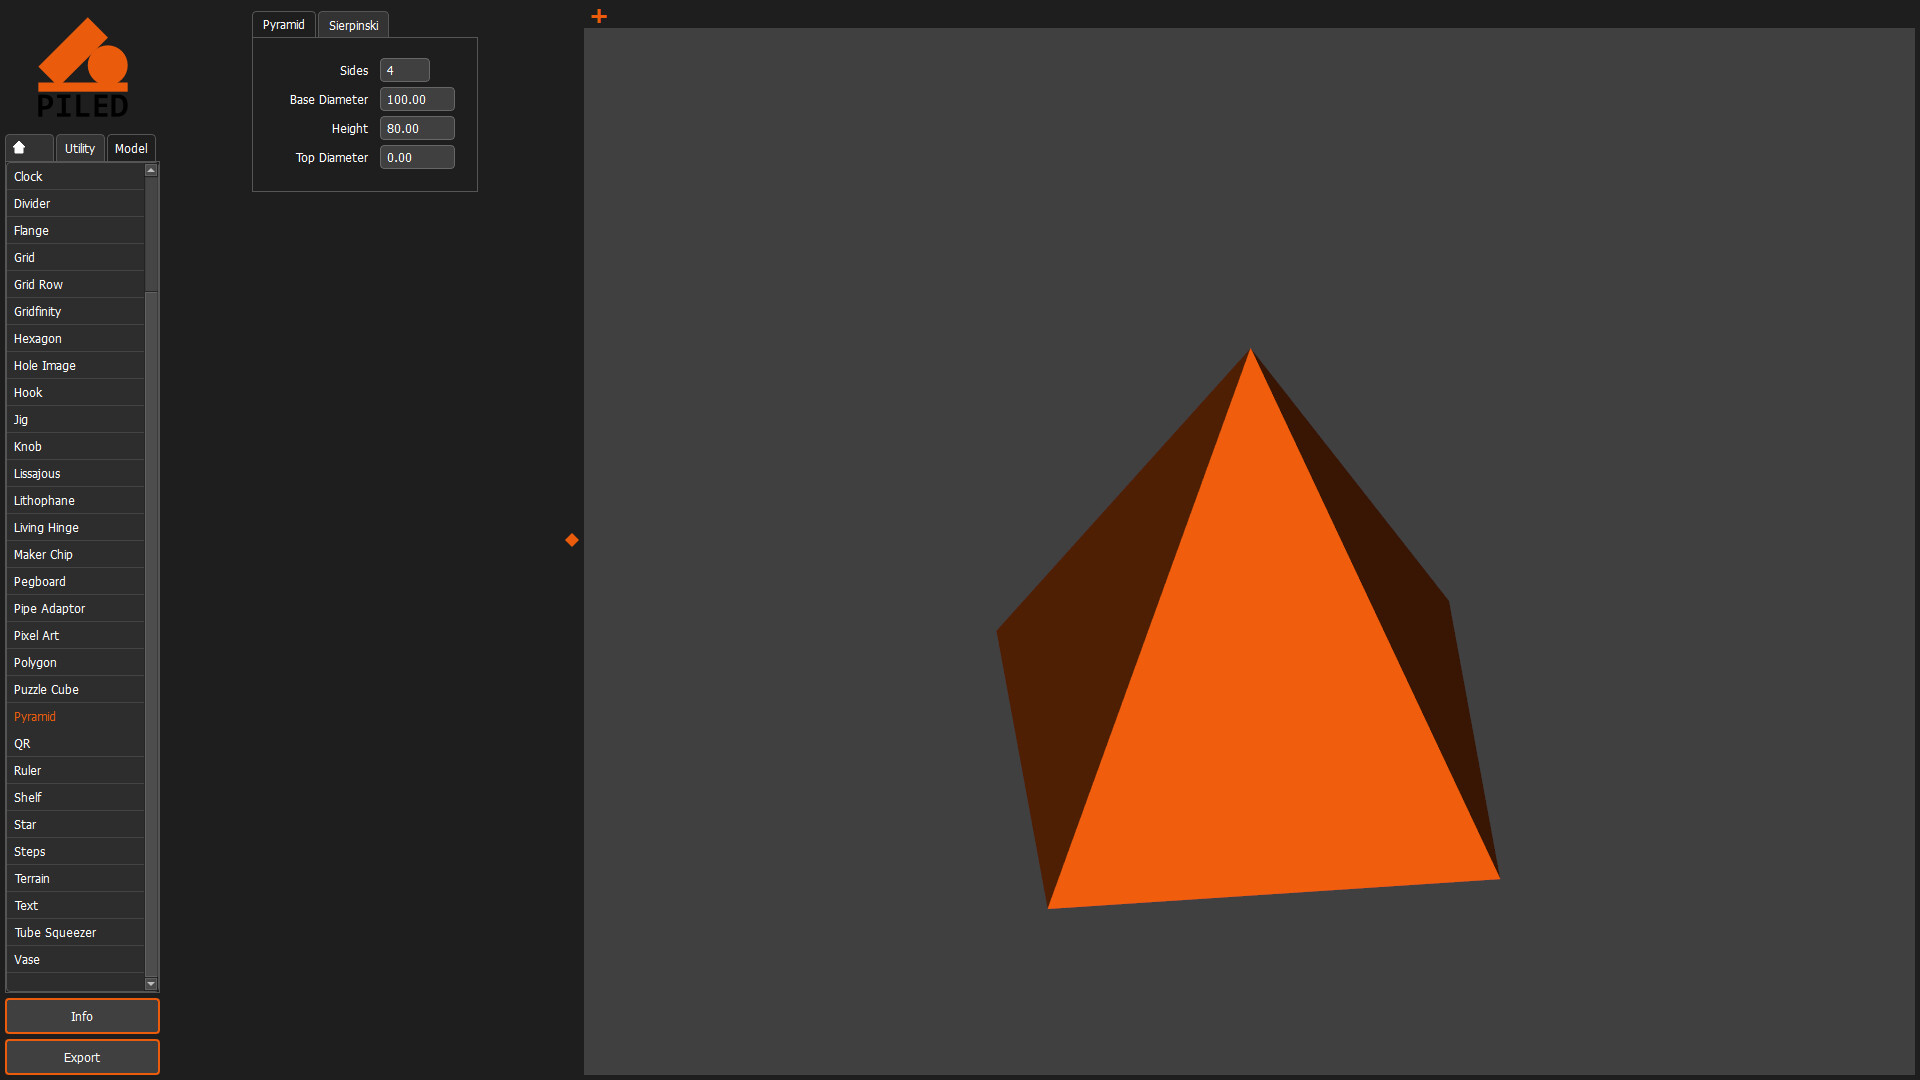Click the Info button
This screenshot has height=1080, width=1920.
click(82, 1016)
